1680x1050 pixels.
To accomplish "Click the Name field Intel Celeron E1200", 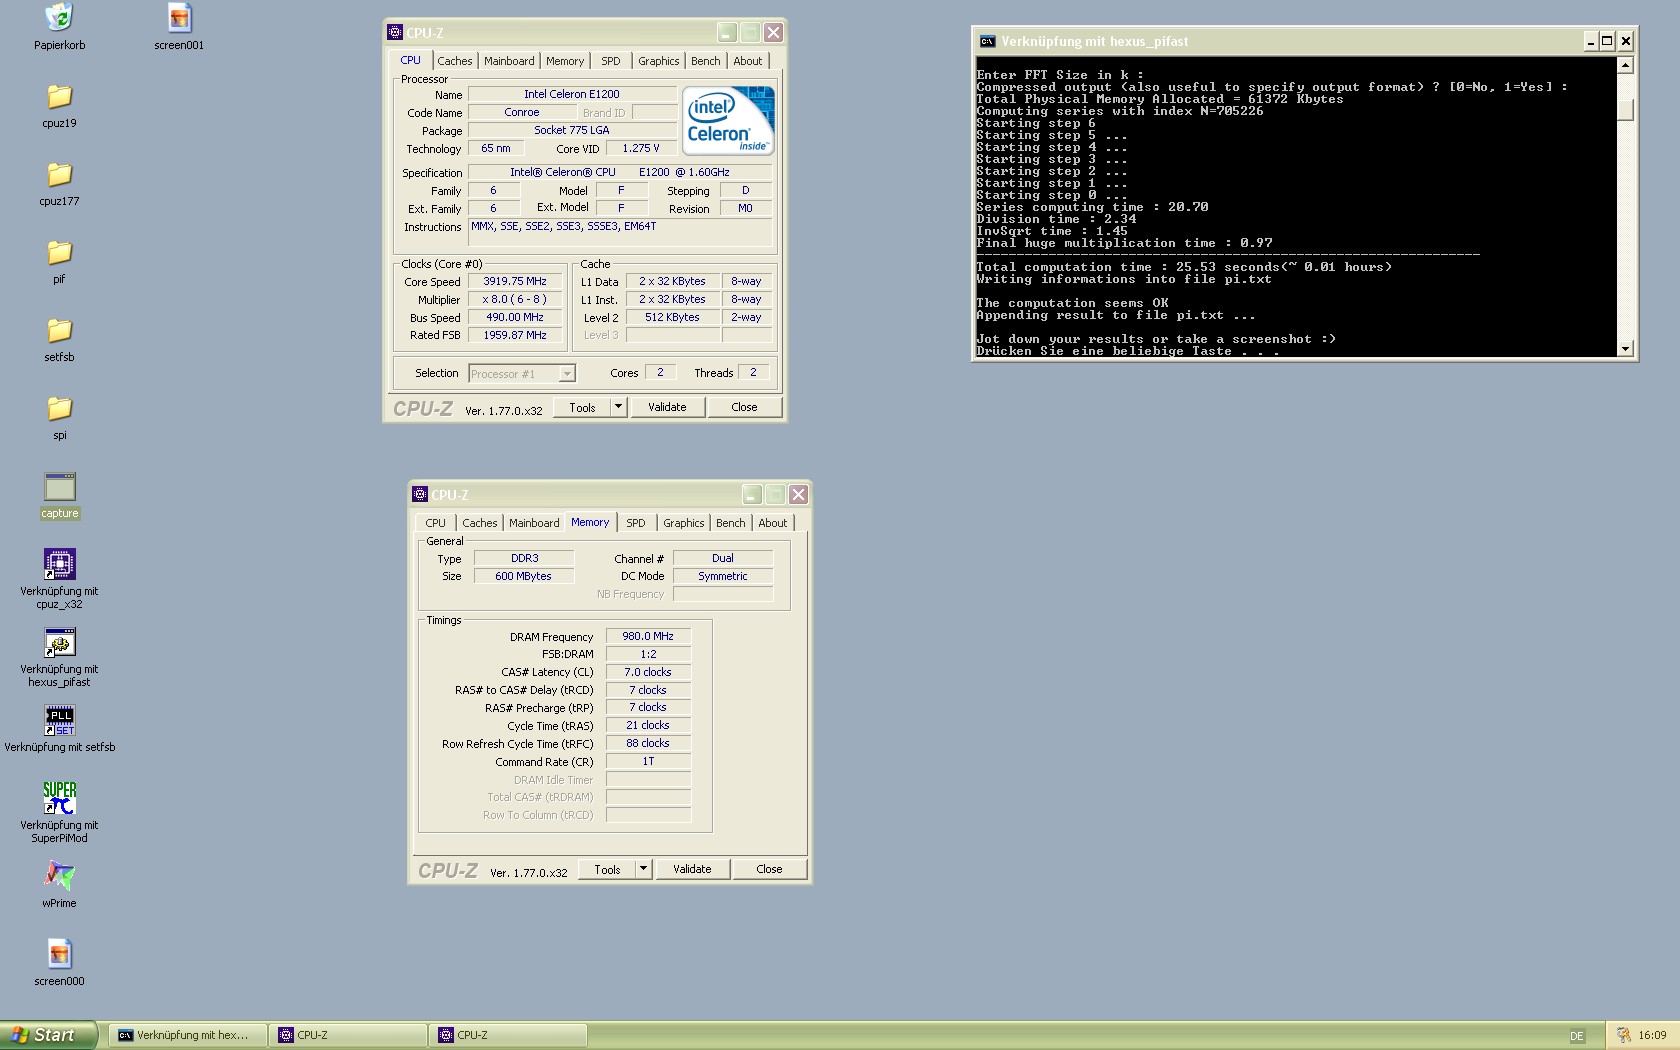I will point(572,94).
